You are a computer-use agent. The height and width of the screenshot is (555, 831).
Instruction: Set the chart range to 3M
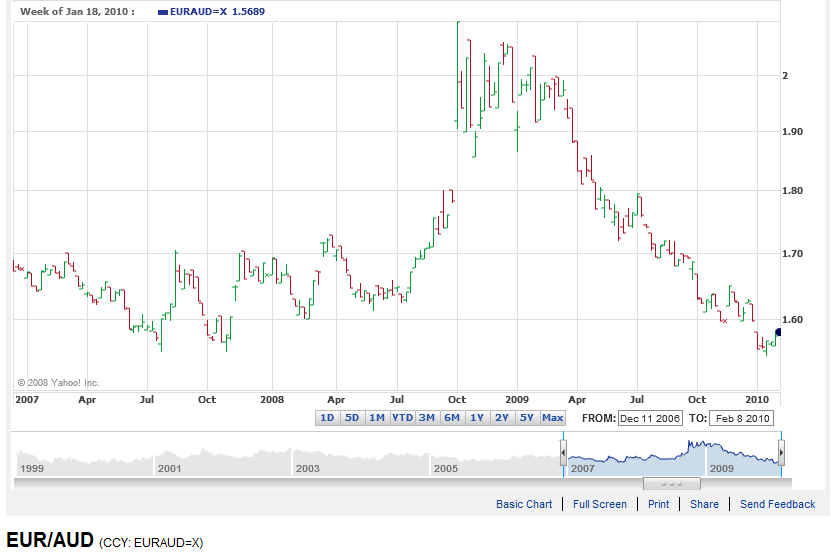pos(427,418)
